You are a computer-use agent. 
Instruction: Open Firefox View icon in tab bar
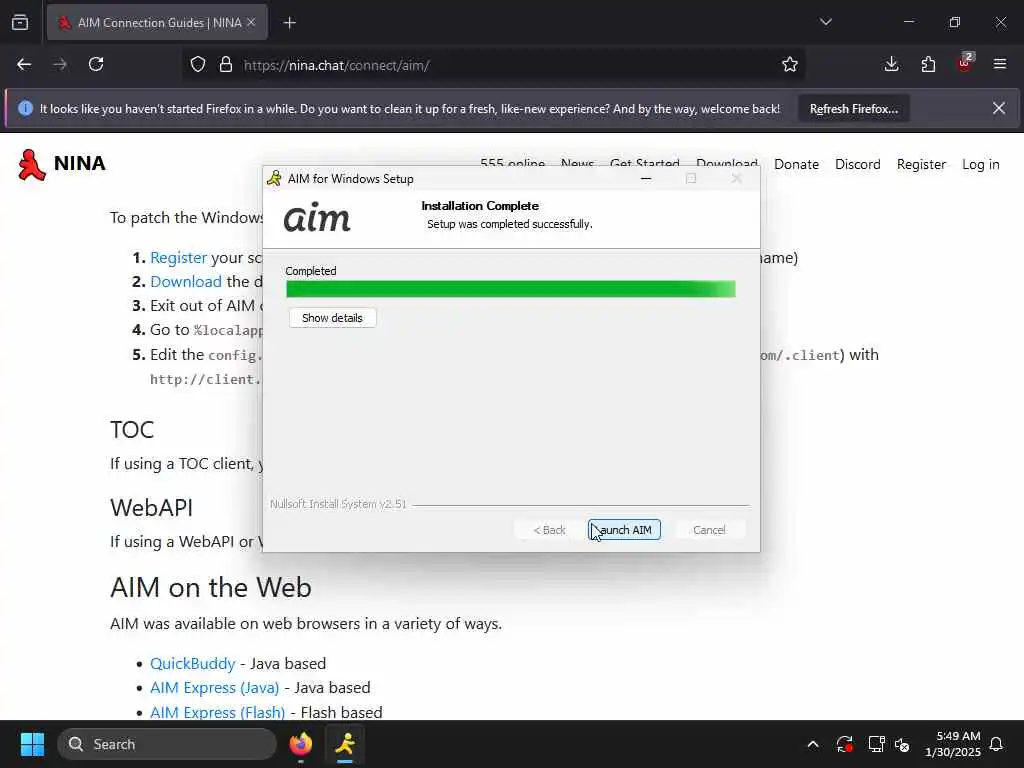(x=20, y=23)
